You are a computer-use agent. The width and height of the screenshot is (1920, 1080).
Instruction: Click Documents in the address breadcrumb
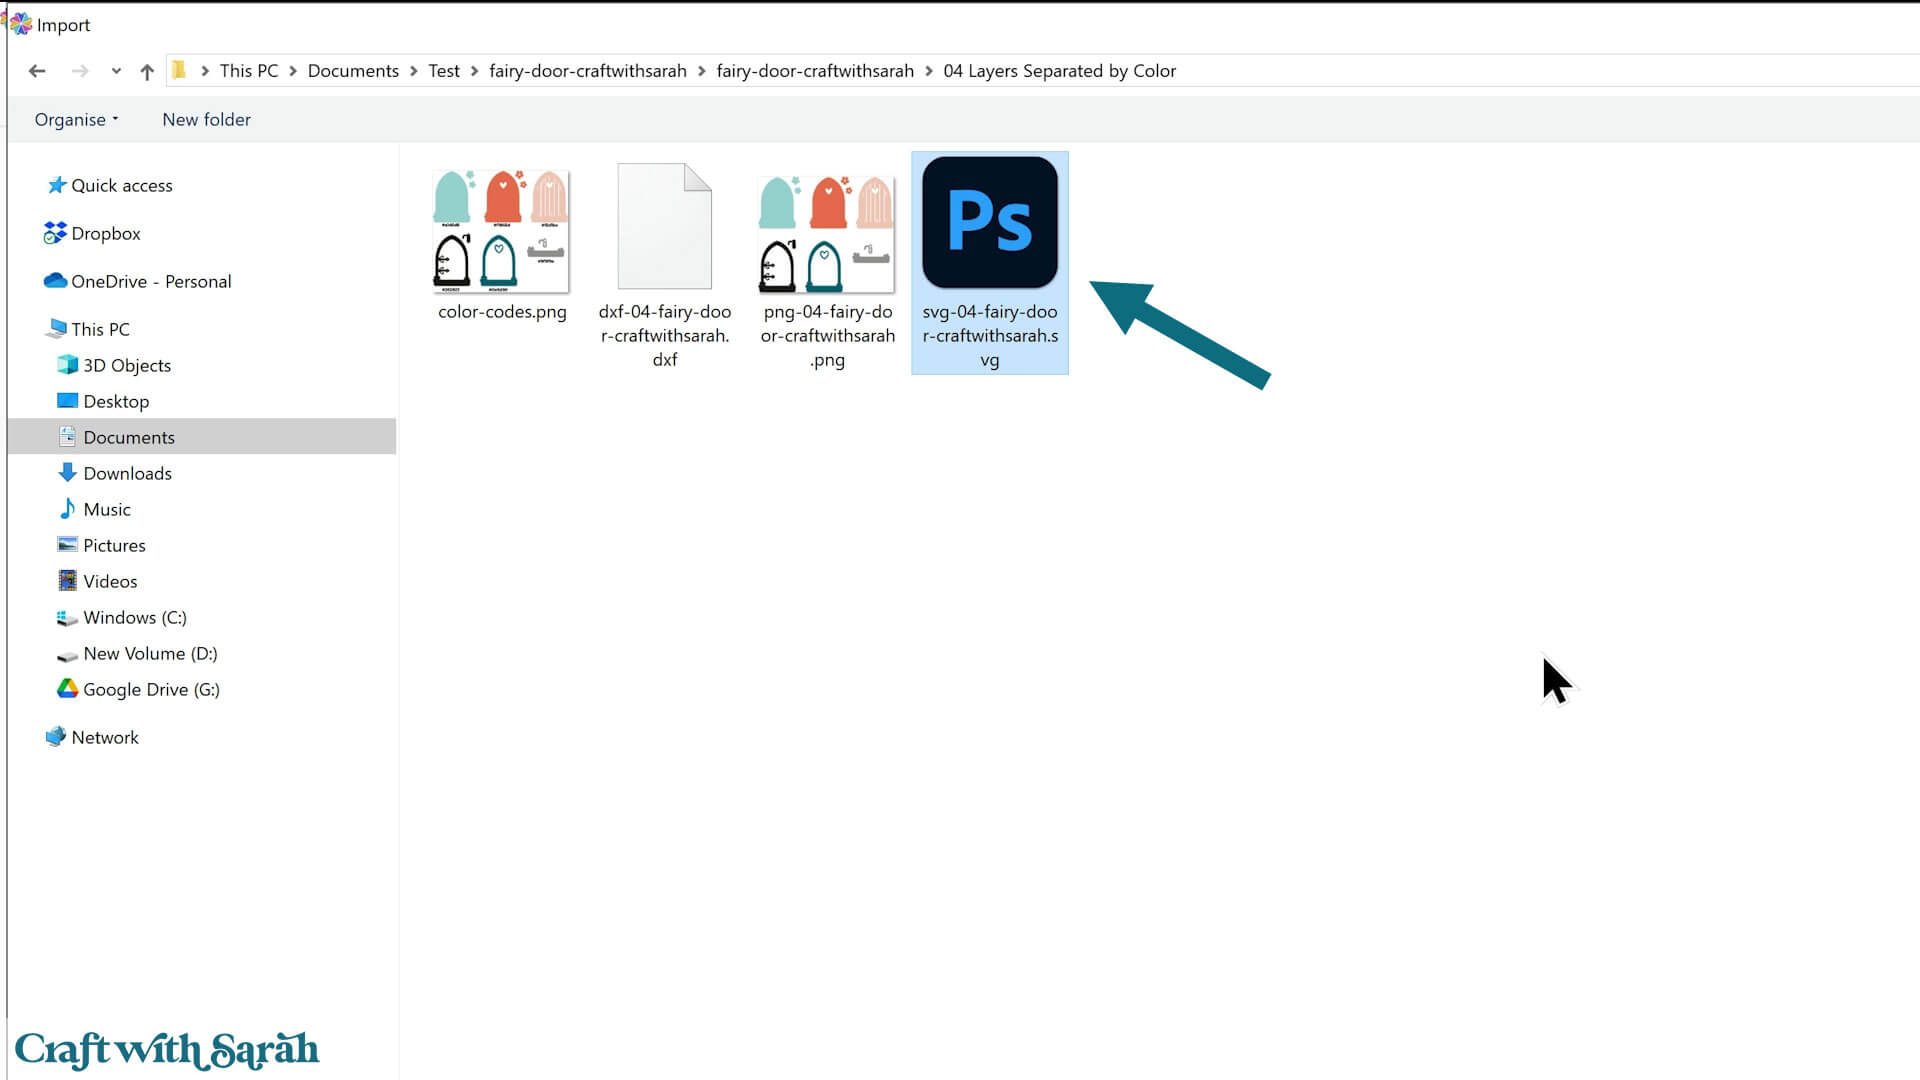[353, 71]
